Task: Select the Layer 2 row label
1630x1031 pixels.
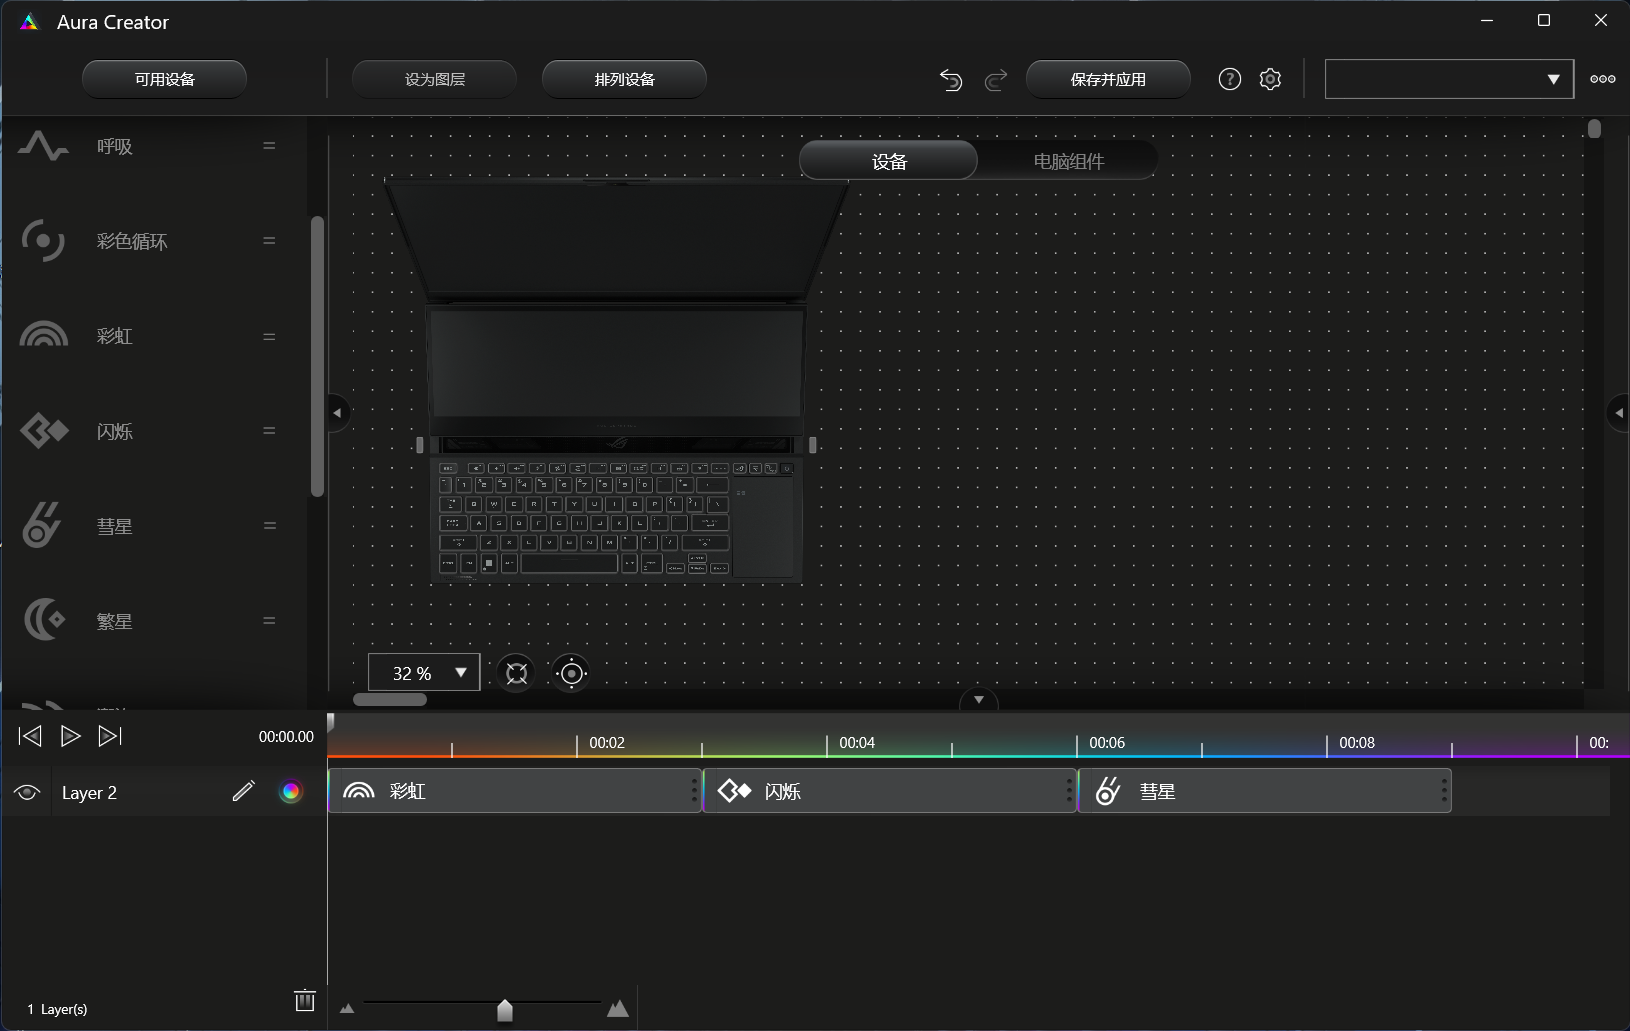Action: coord(89,793)
